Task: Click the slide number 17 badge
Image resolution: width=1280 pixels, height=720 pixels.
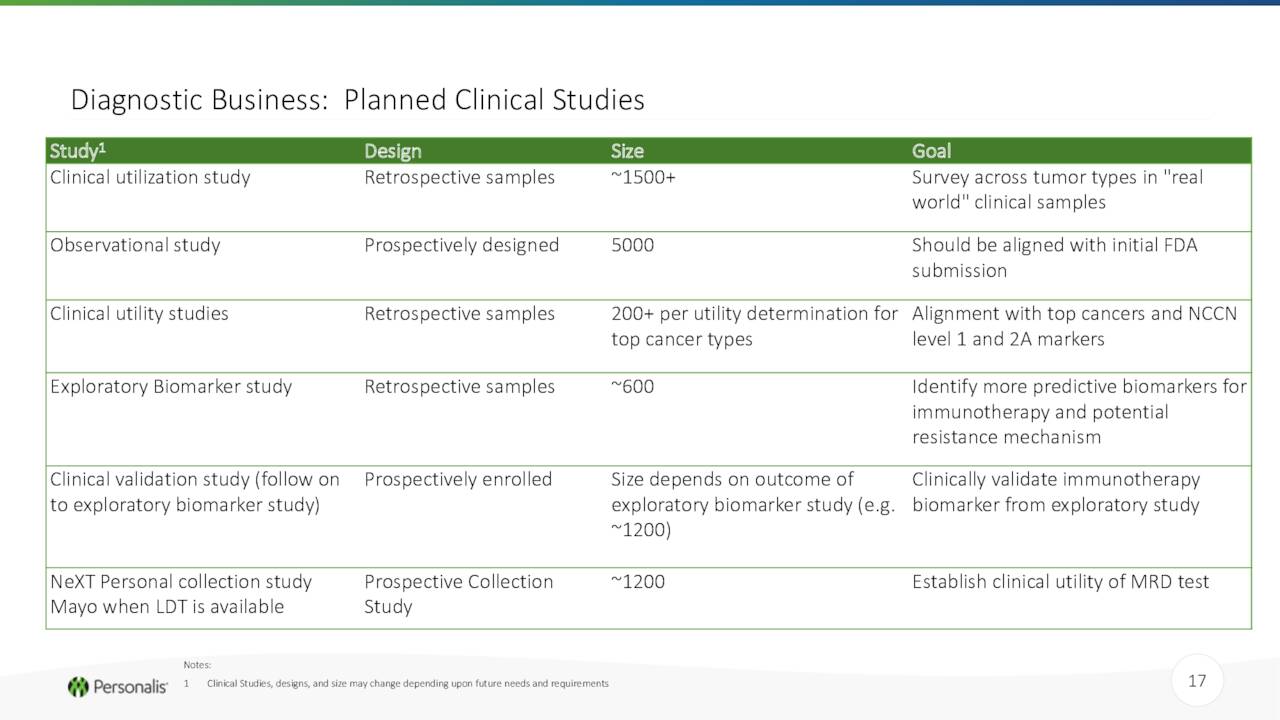Action: pyautogui.click(x=1197, y=682)
